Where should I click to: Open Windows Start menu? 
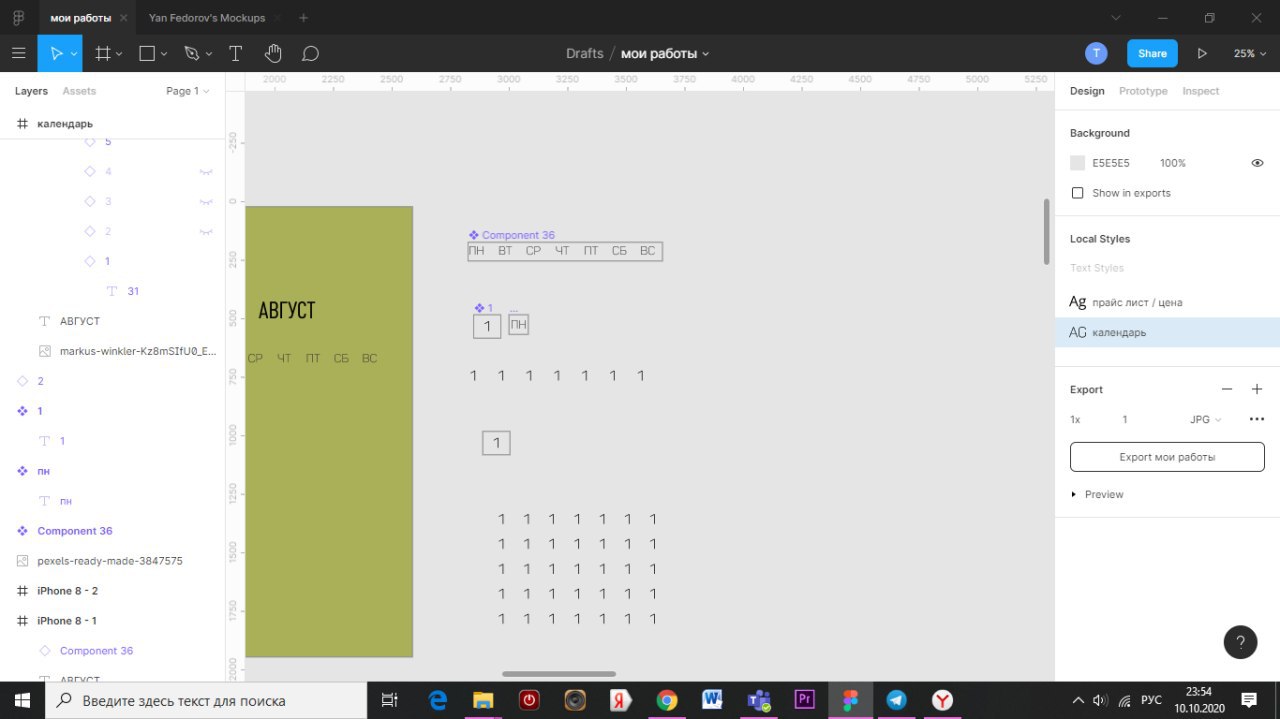pyautogui.click(x=21, y=700)
